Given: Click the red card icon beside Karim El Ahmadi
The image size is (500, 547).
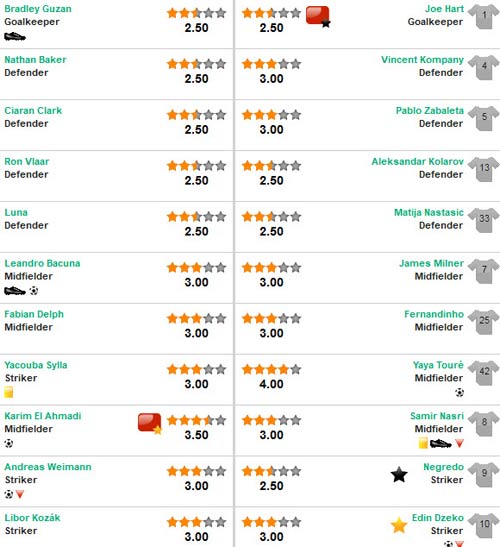Looking at the screenshot, I should click(150, 424).
